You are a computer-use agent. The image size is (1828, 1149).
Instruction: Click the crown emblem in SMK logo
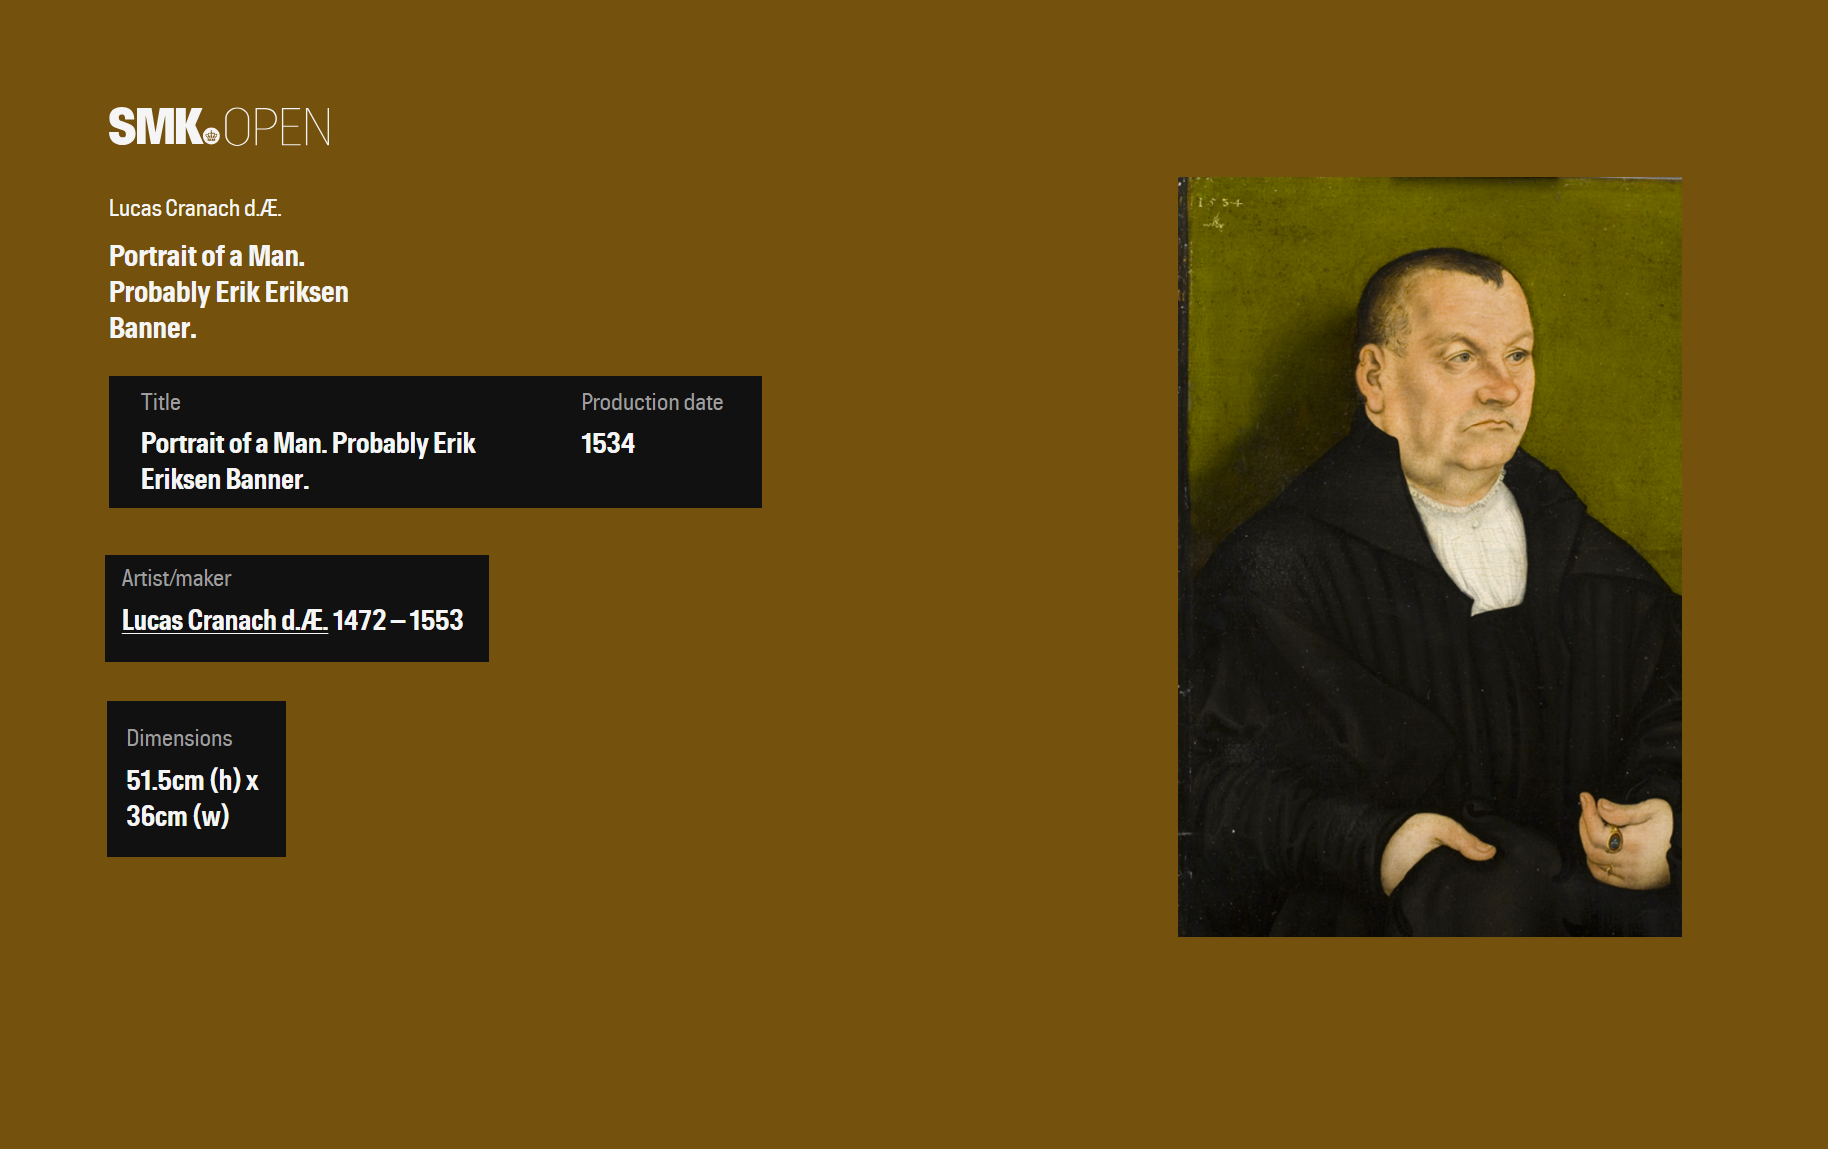coord(211,136)
